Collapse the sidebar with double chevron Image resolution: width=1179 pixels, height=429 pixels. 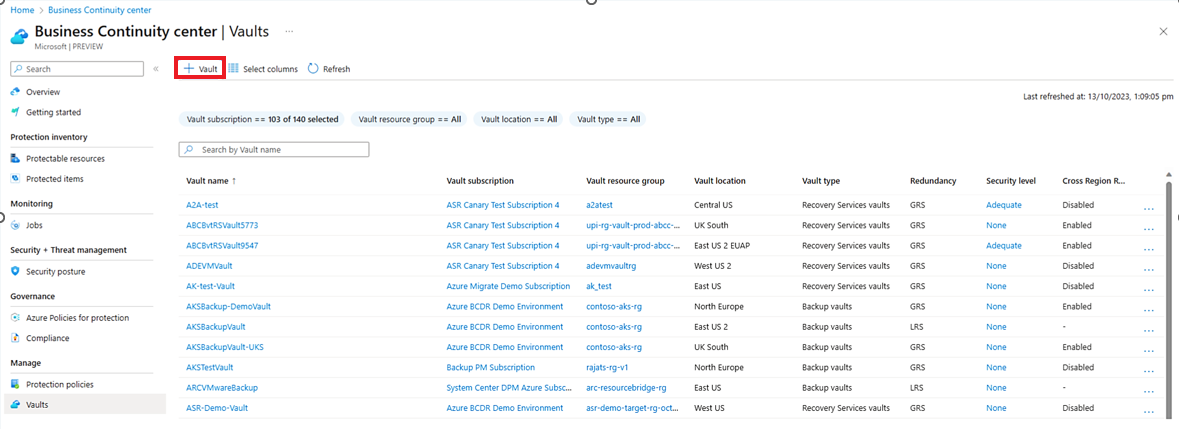(x=156, y=68)
